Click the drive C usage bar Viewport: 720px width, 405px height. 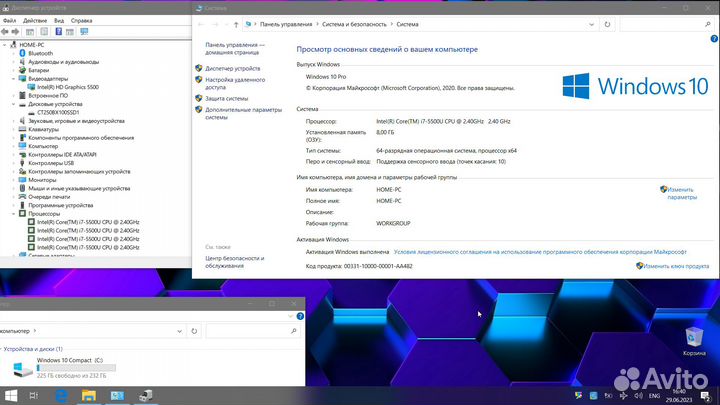[76, 368]
